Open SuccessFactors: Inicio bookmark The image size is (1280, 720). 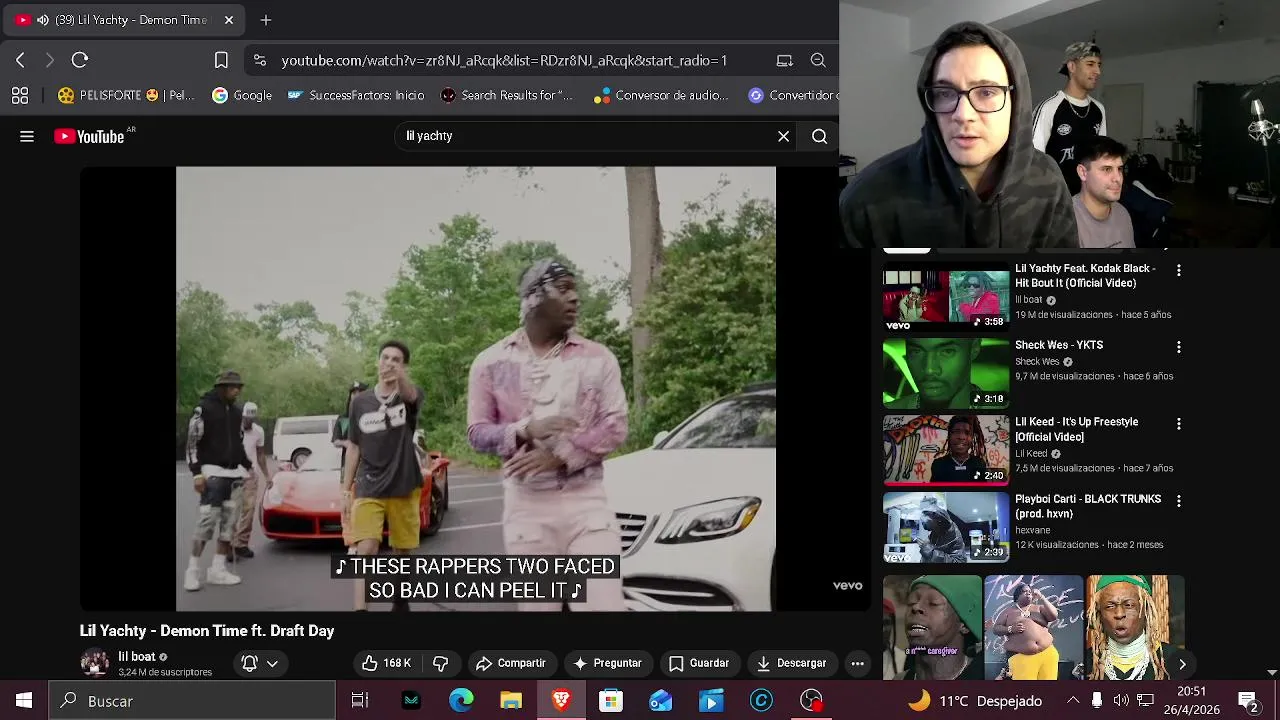356,95
